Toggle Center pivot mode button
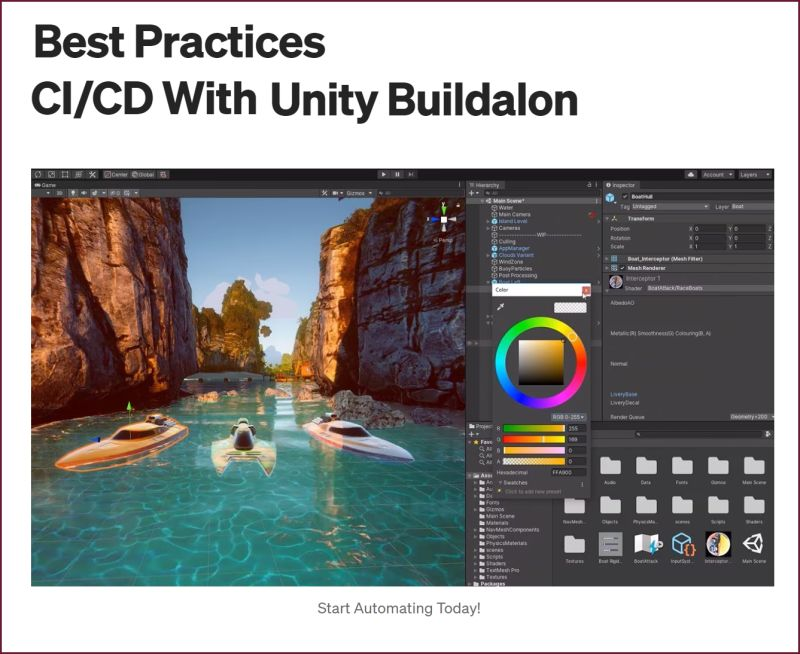The width and height of the screenshot is (800, 654). [x=116, y=174]
